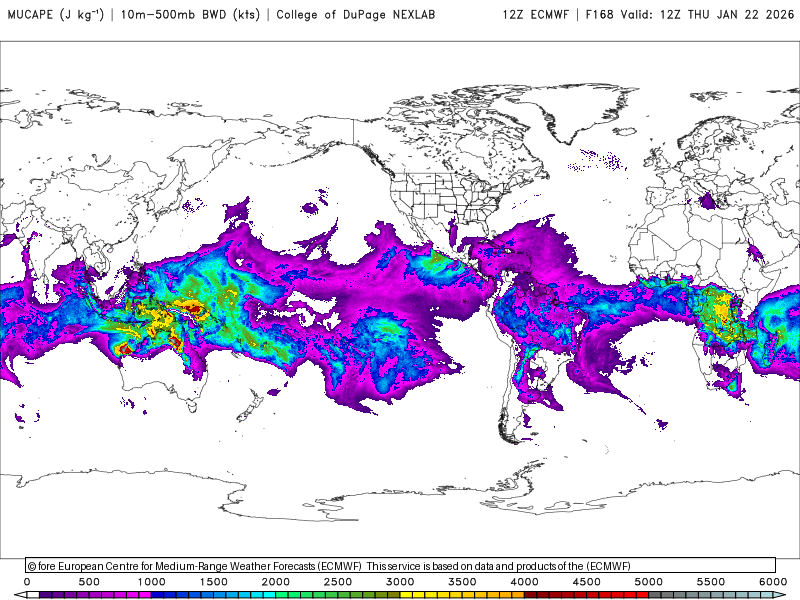Click the first dark gray swatch at 5000
The height and width of the screenshot is (600, 800).
656,595
